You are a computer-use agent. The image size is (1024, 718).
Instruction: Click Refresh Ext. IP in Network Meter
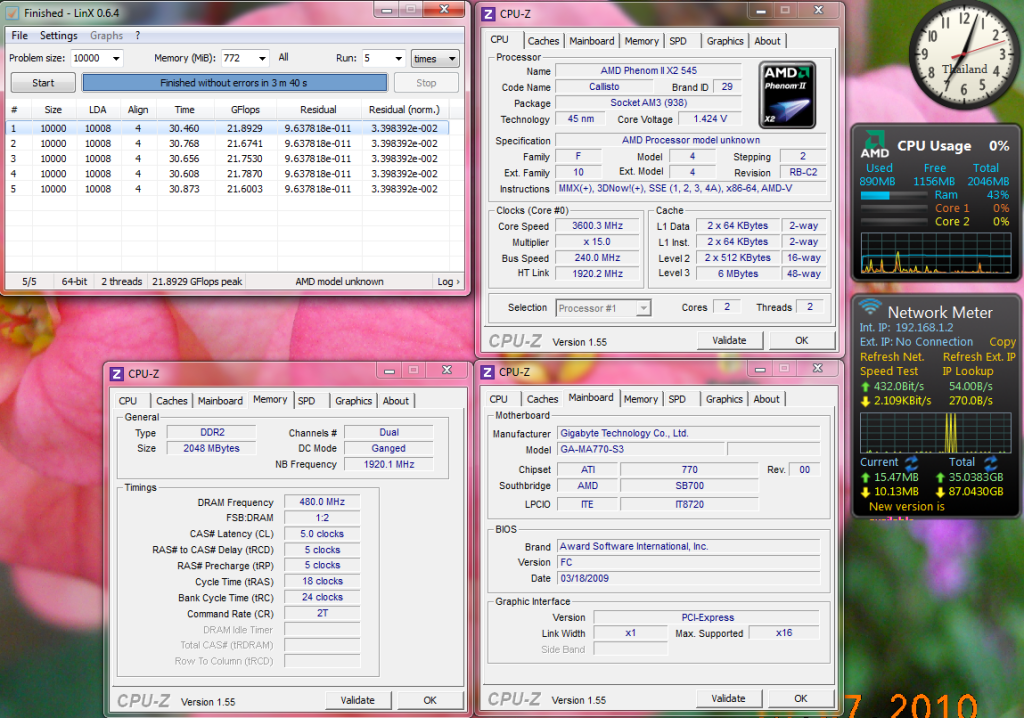click(979, 357)
